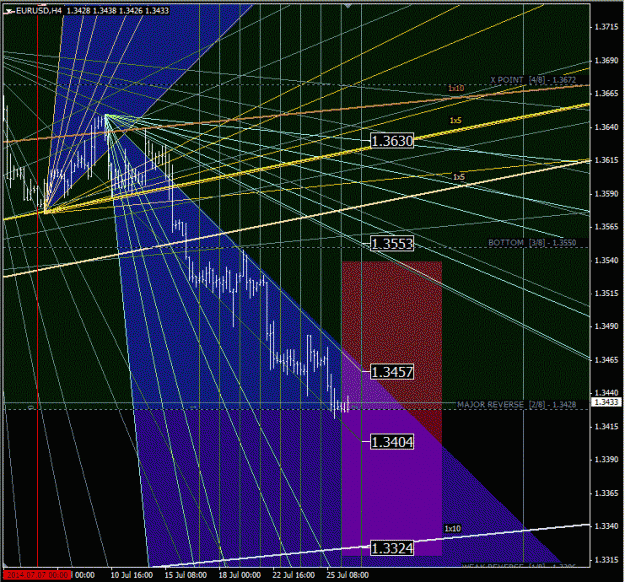The height and width of the screenshot is (582, 625).
Task: Click the 1.3415 price axis value
Action: [606, 427]
